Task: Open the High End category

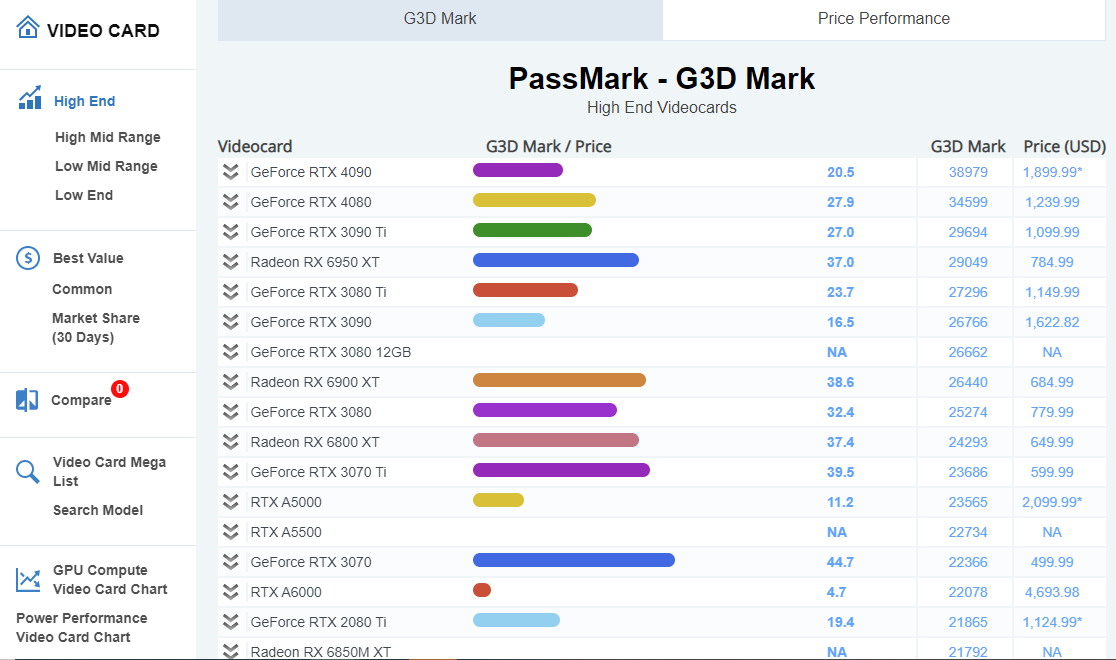Action: point(85,101)
